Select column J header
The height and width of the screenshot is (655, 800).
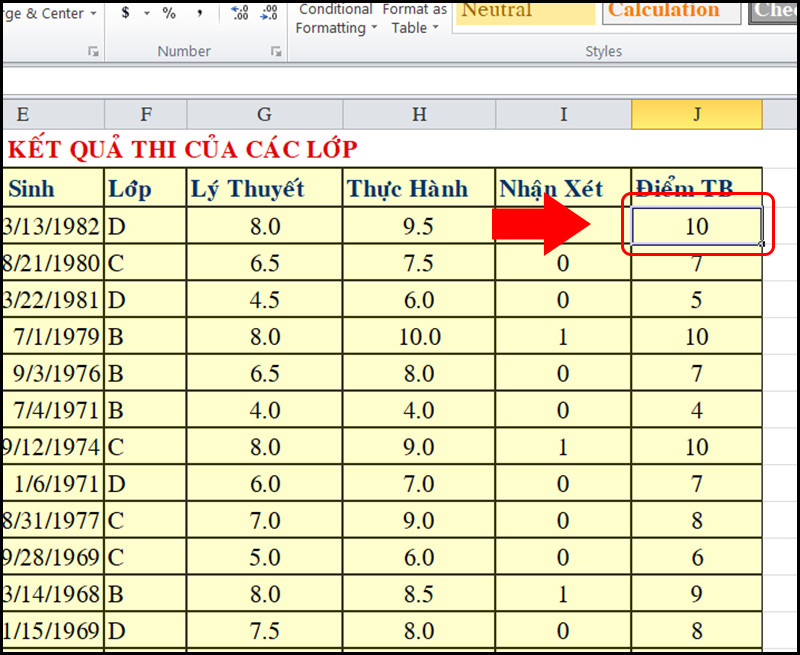coord(696,115)
